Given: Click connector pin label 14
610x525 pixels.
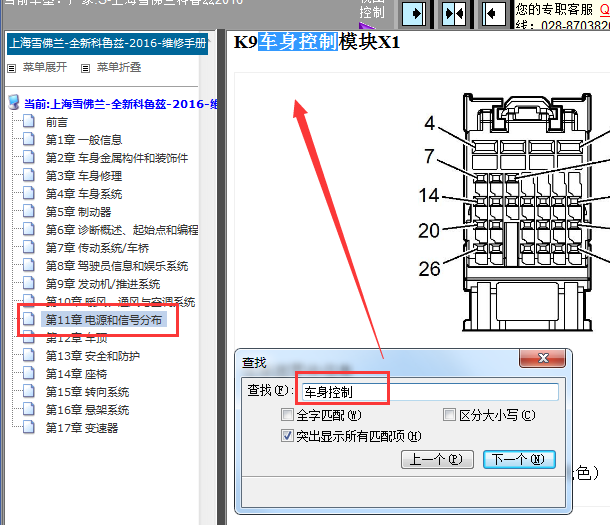Looking at the screenshot, I should [428, 195].
